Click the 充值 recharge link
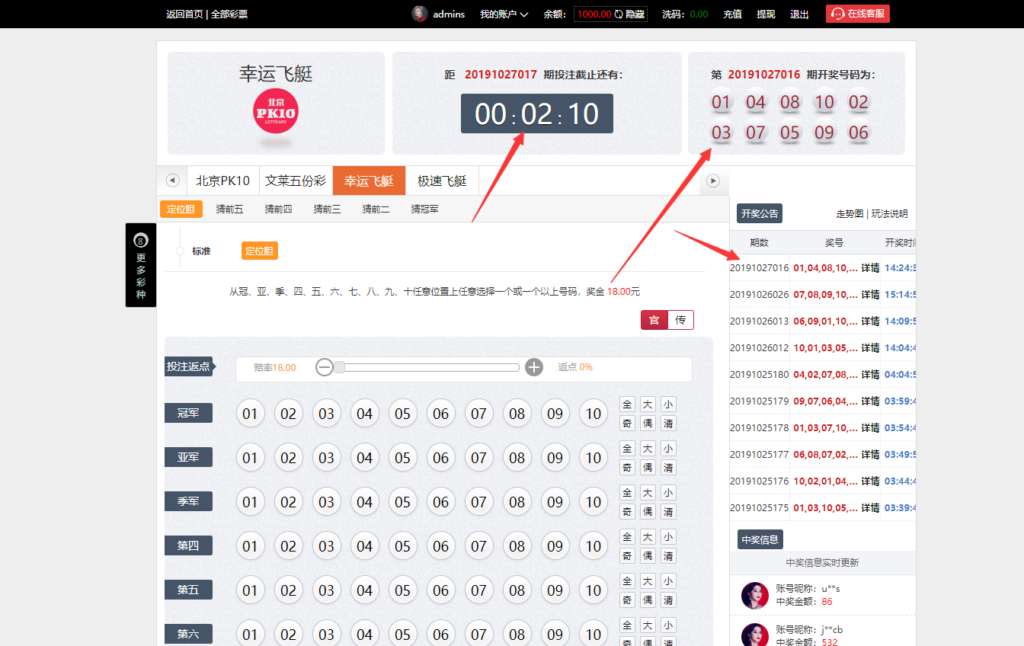This screenshot has width=1024, height=646. click(x=732, y=14)
